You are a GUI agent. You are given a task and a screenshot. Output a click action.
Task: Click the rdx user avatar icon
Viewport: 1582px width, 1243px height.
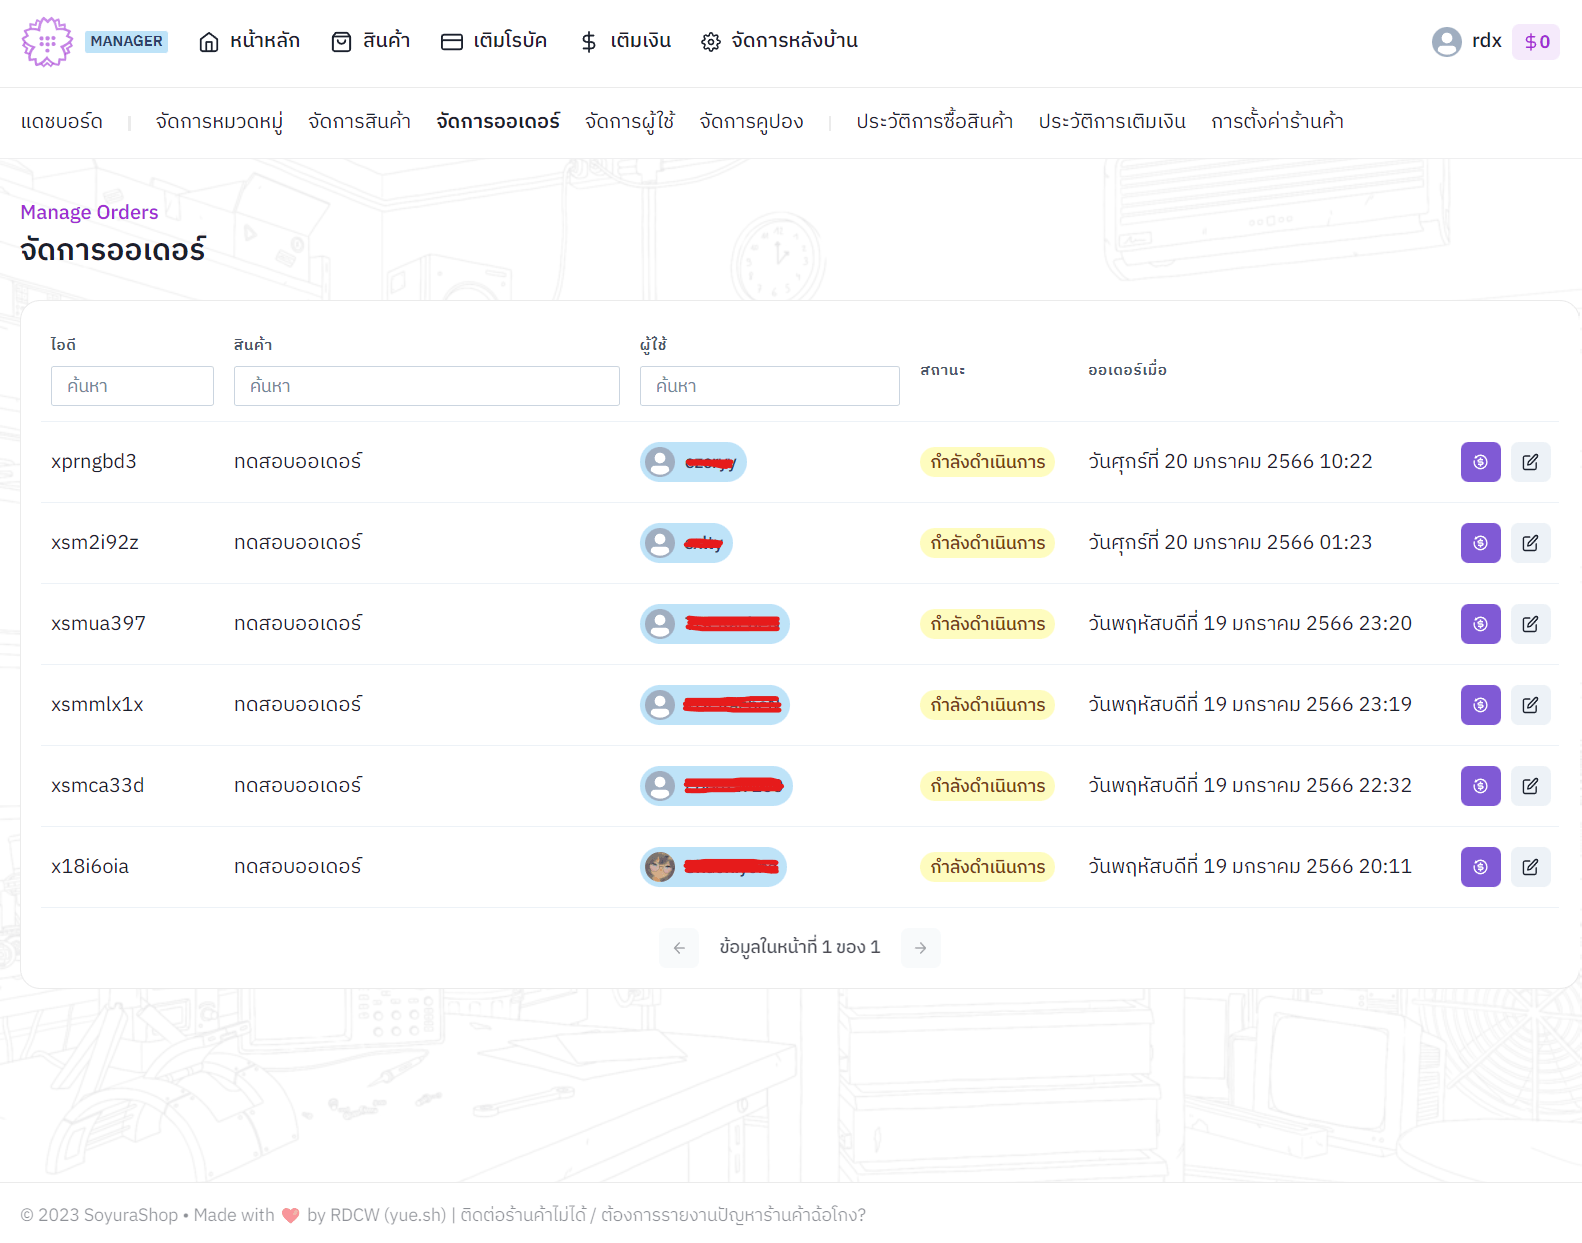(x=1446, y=41)
